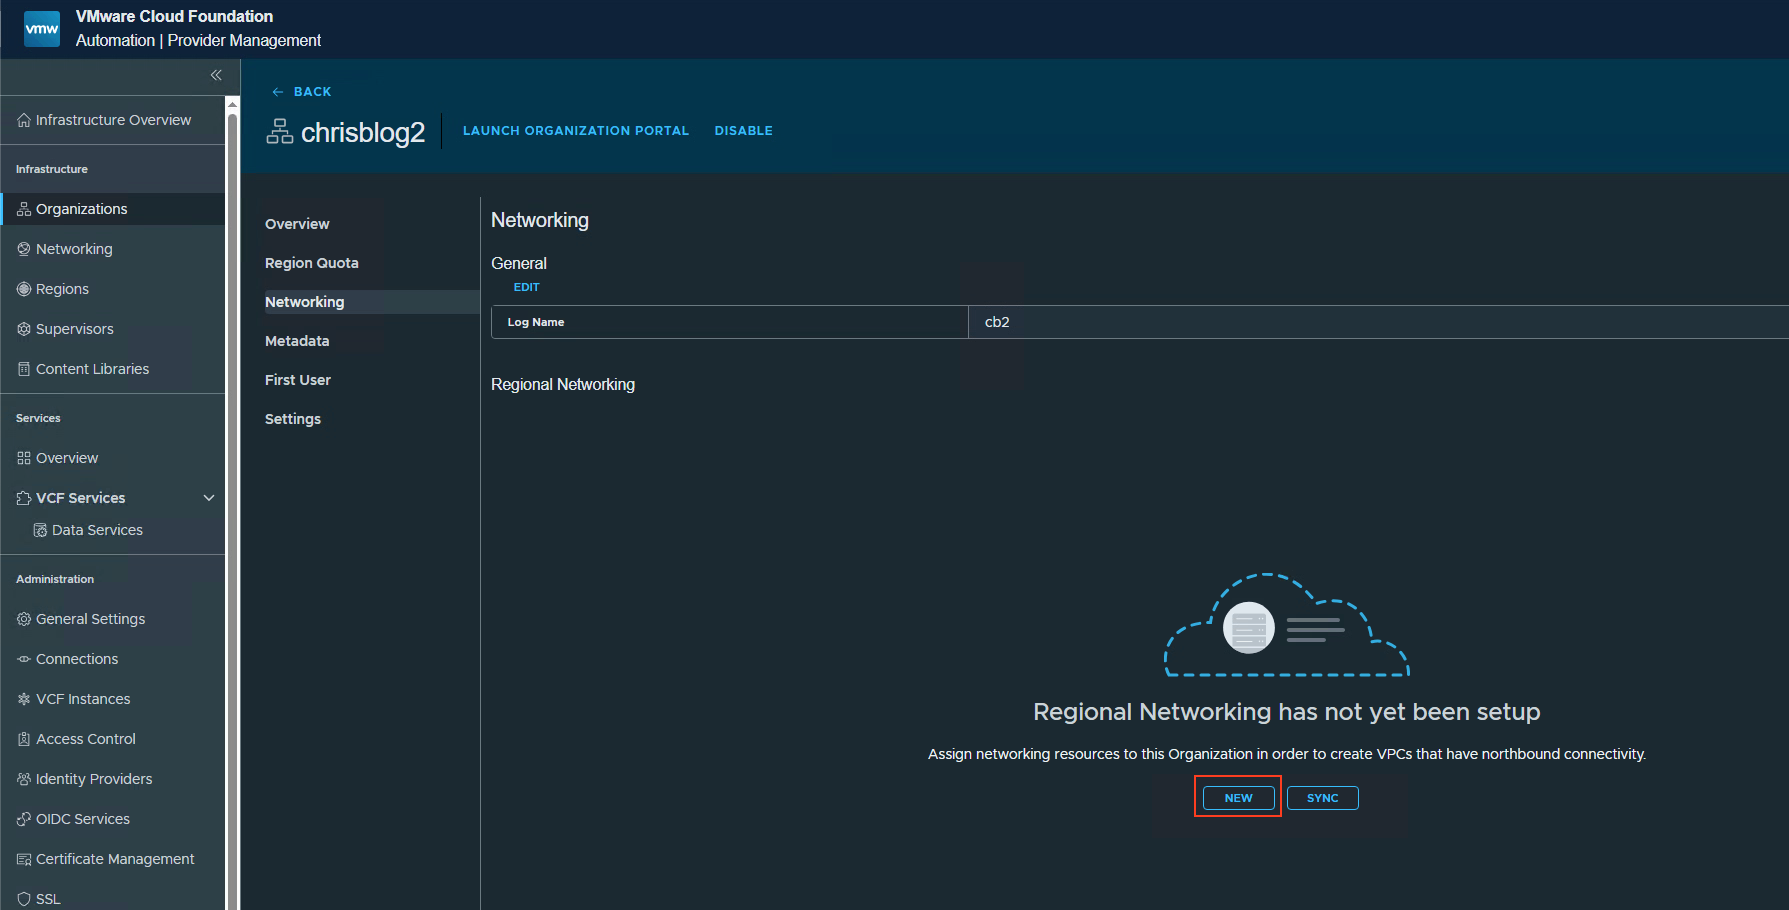Click the Services Overview grid icon

coord(24,458)
